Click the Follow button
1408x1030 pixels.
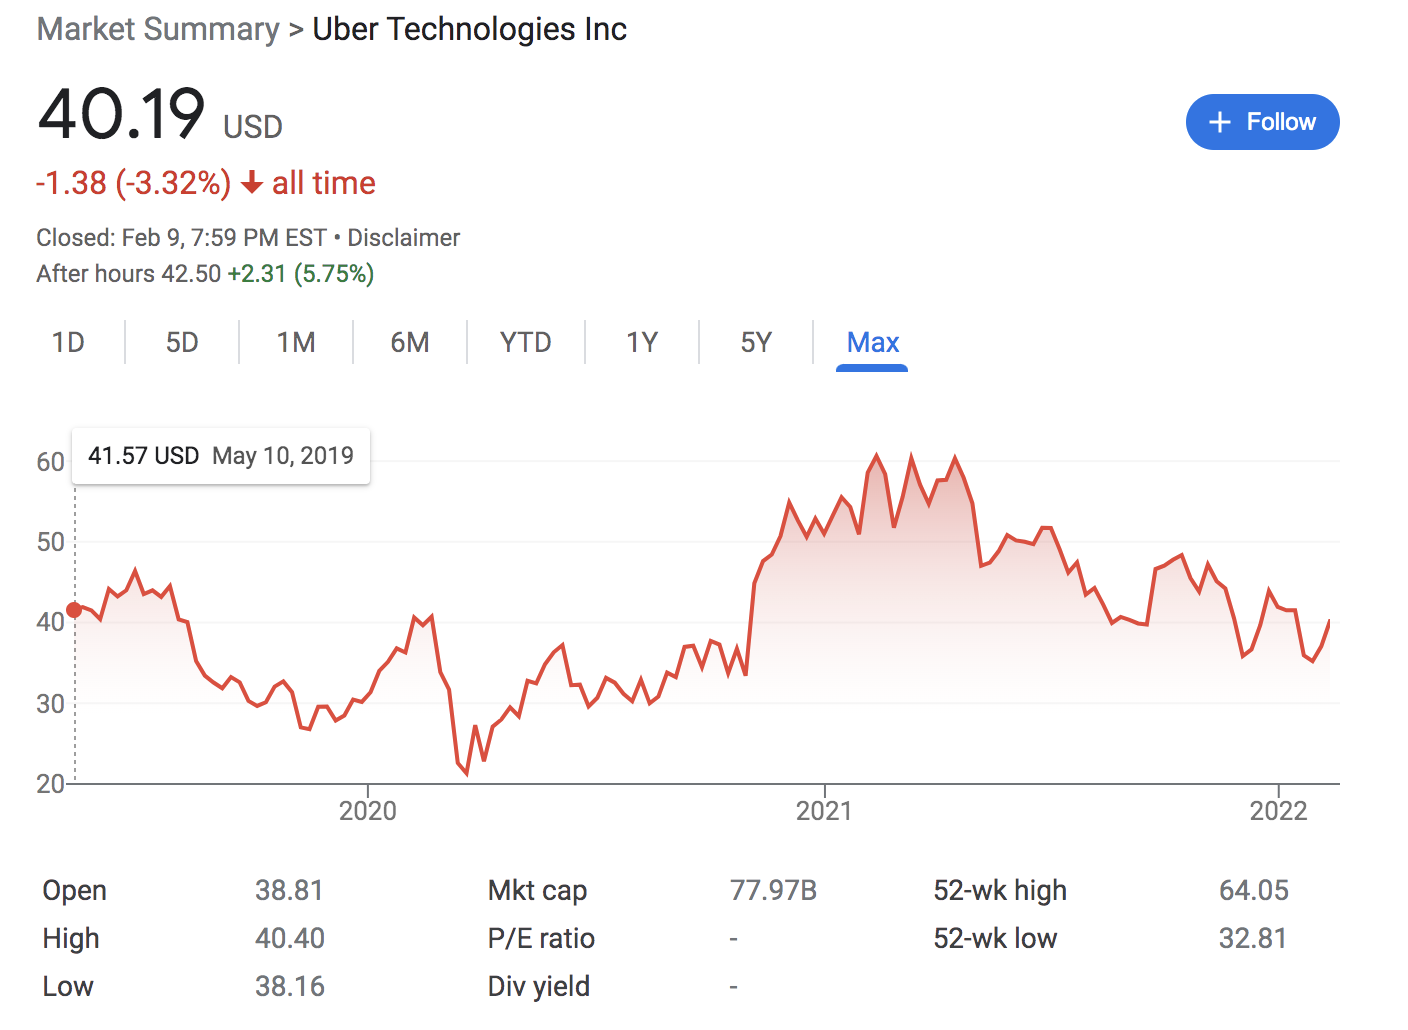click(x=1262, y=122)
